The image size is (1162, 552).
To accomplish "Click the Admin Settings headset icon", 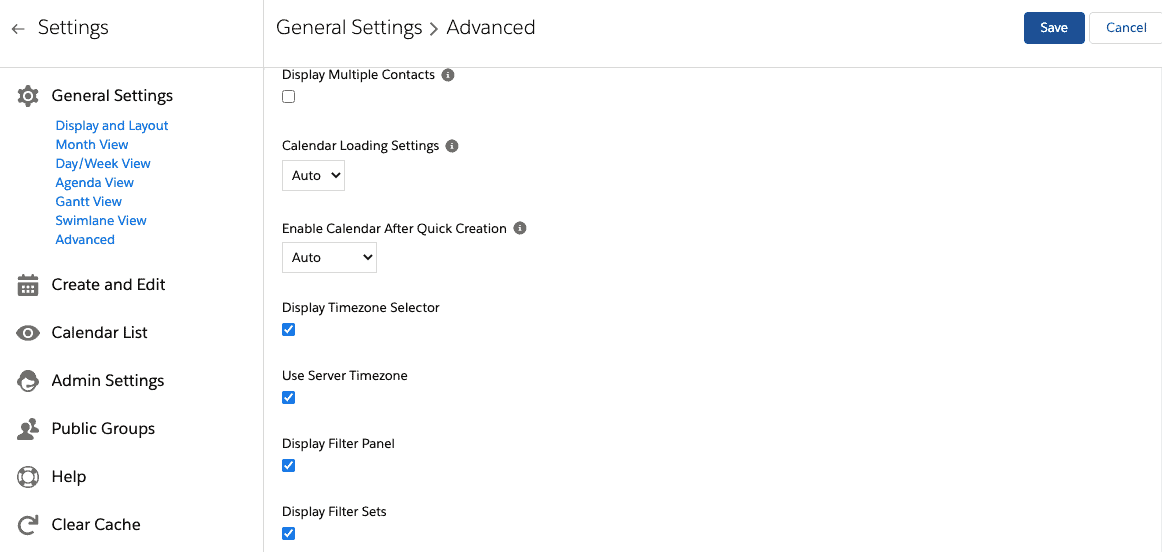I will click(28, 381).
